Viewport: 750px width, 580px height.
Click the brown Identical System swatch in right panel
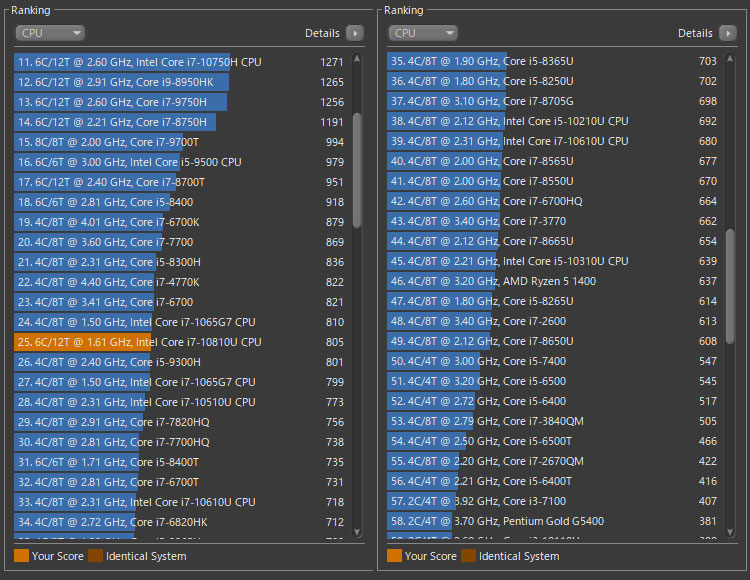469,556
